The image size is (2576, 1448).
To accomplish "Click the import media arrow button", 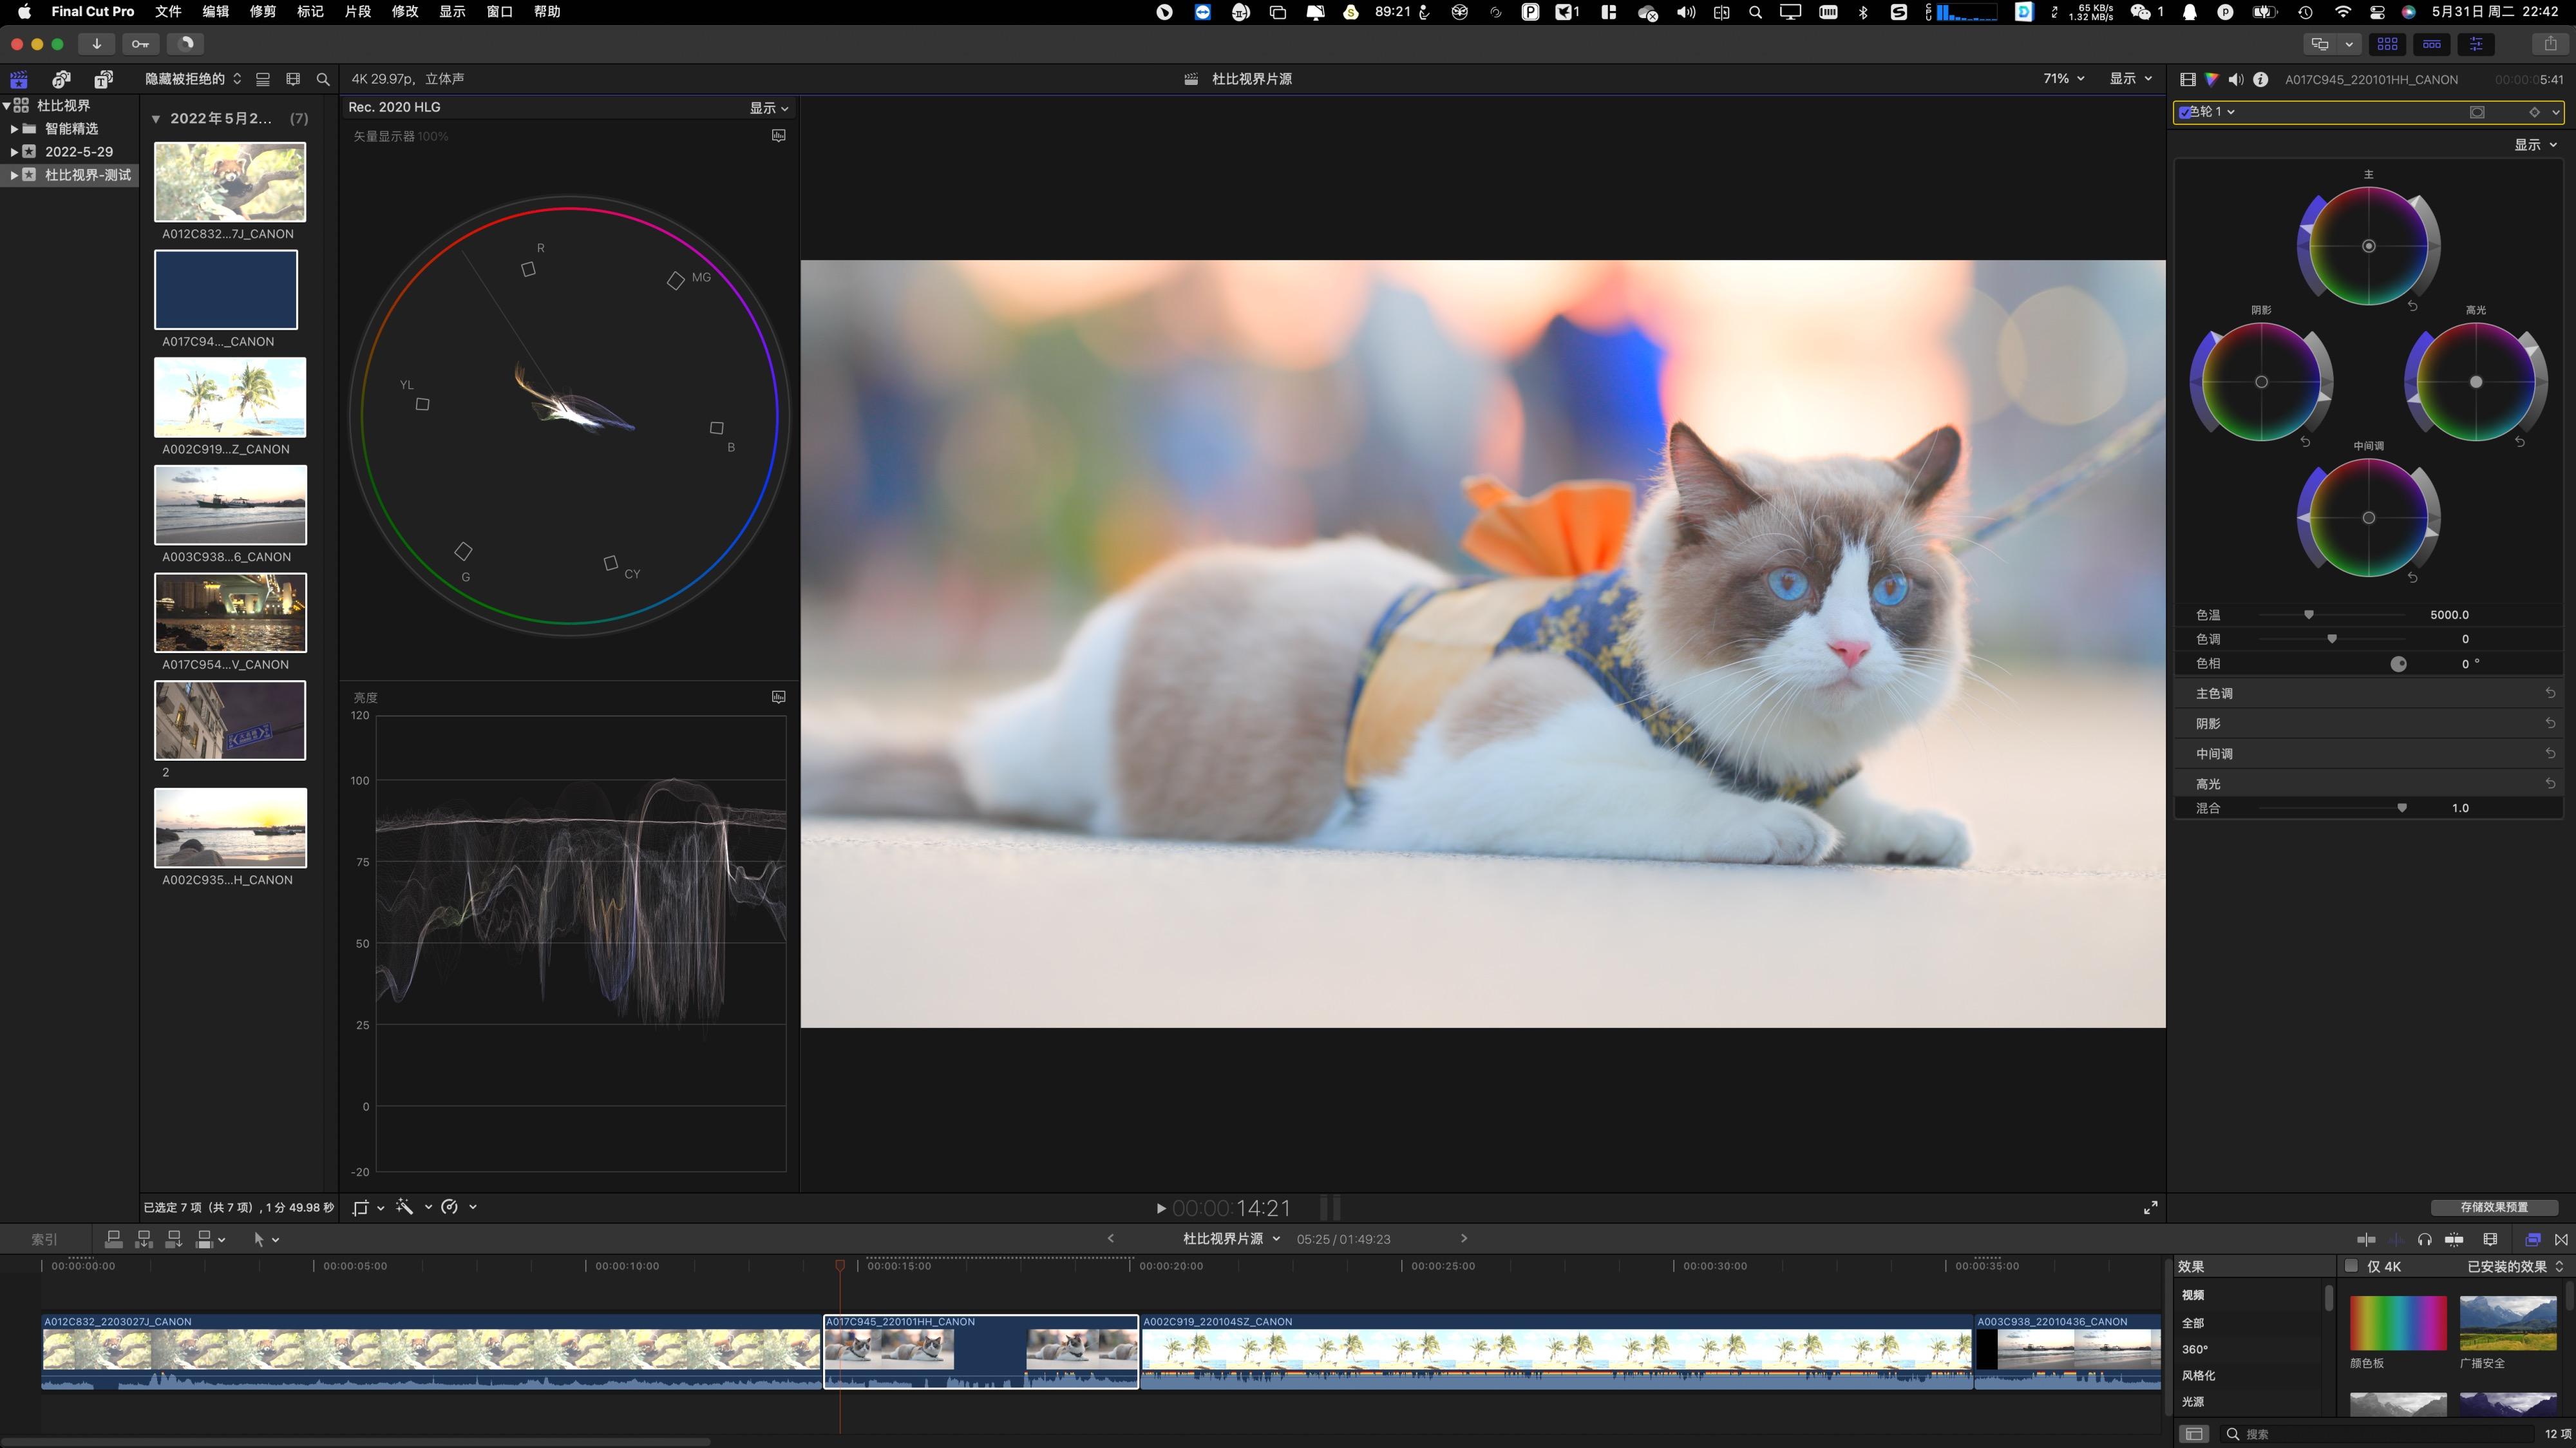I will [x=96, y=44].
